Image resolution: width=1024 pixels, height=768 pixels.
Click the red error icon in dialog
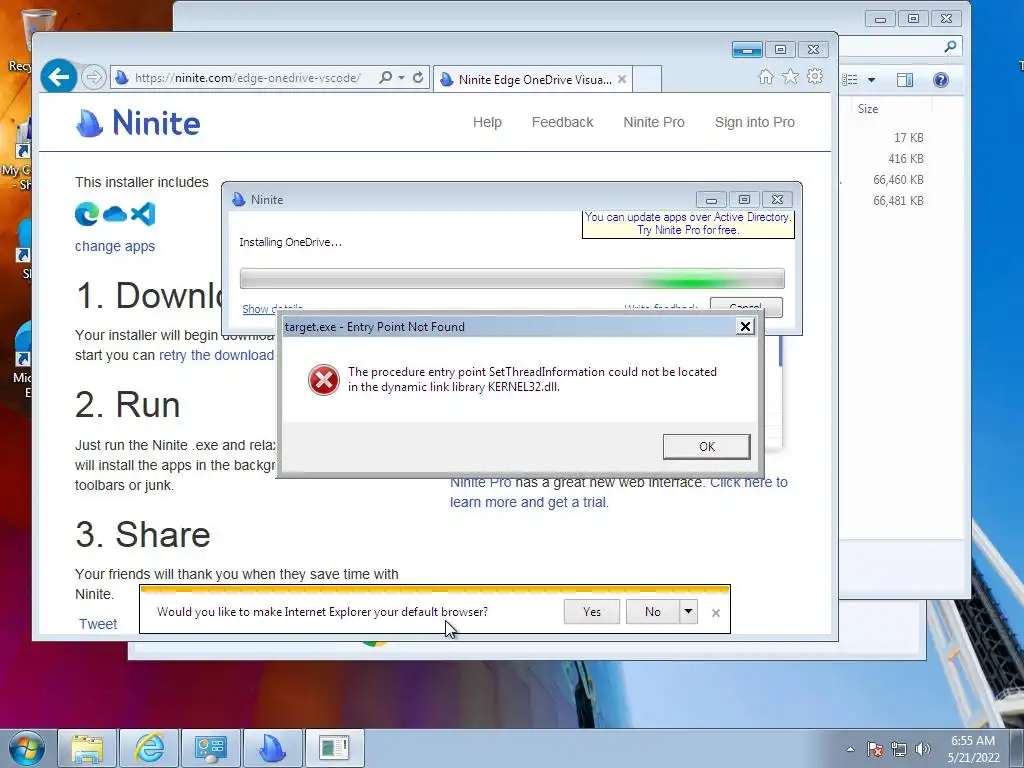324,379
